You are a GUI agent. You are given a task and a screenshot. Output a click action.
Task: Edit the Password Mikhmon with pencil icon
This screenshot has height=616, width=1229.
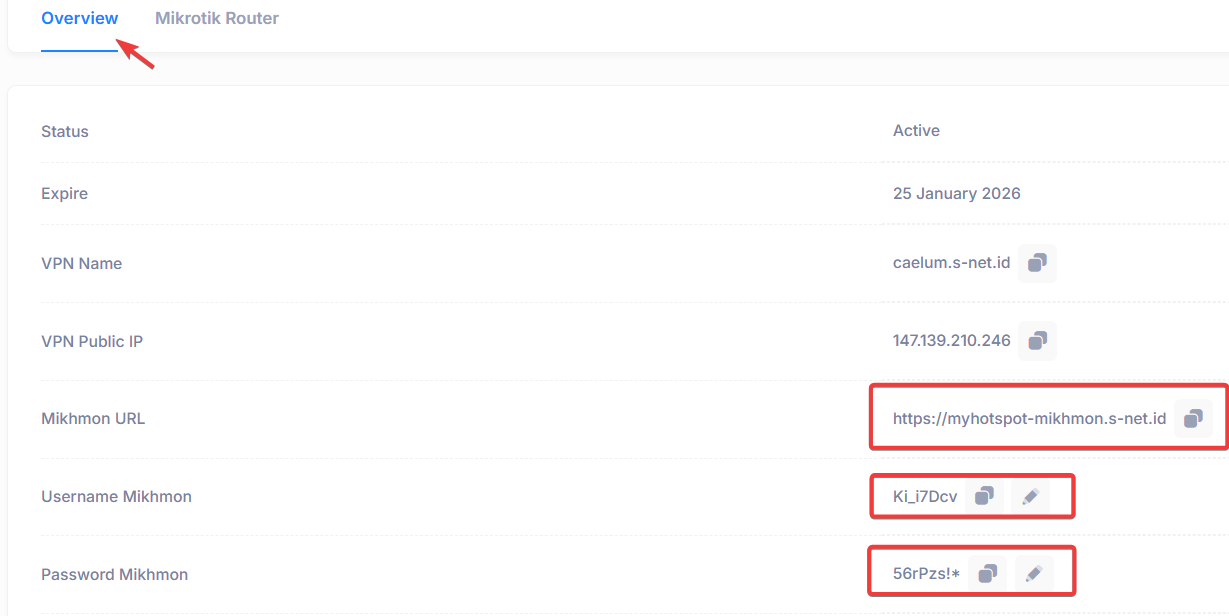pos(1034,574)
